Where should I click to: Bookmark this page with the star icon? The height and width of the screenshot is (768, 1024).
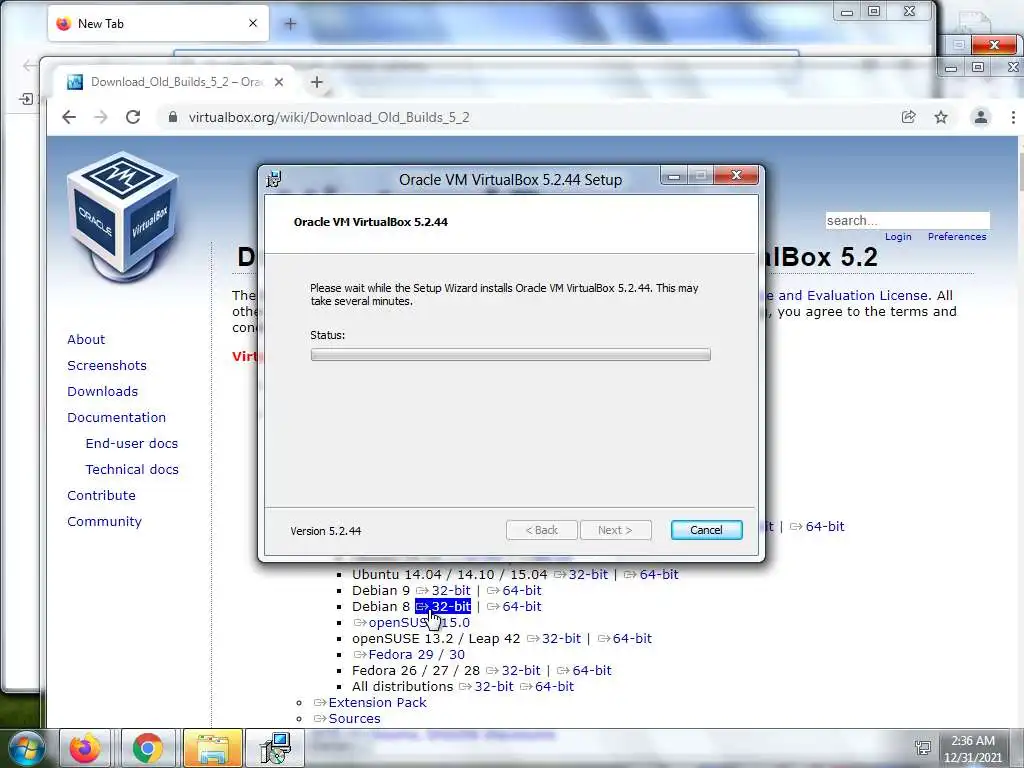(x=940, y=118)
